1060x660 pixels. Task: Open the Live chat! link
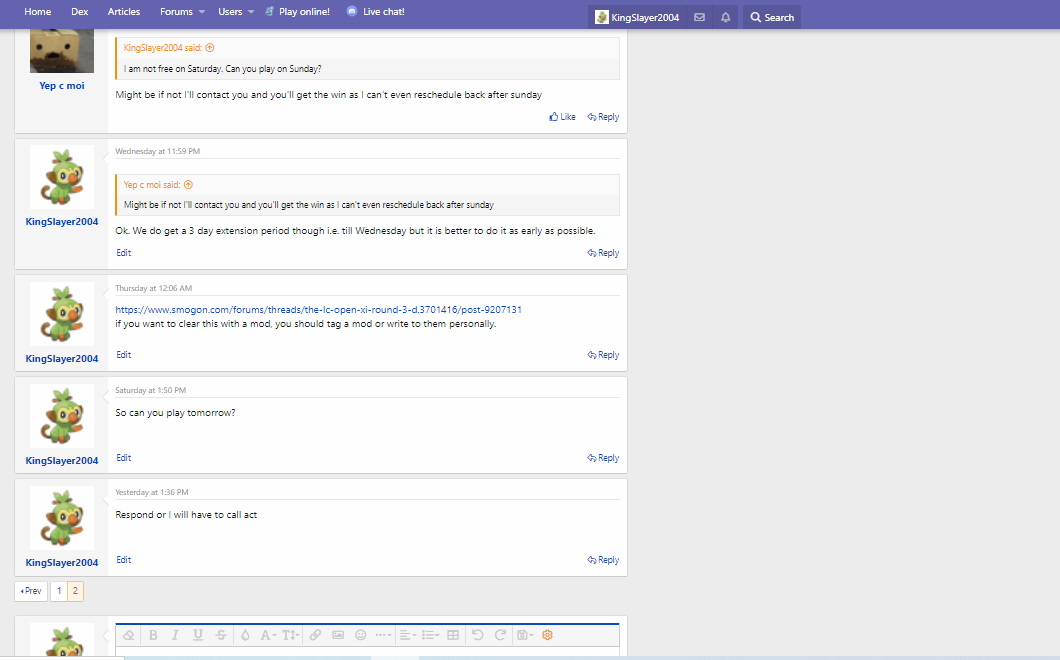pos(375,11)
